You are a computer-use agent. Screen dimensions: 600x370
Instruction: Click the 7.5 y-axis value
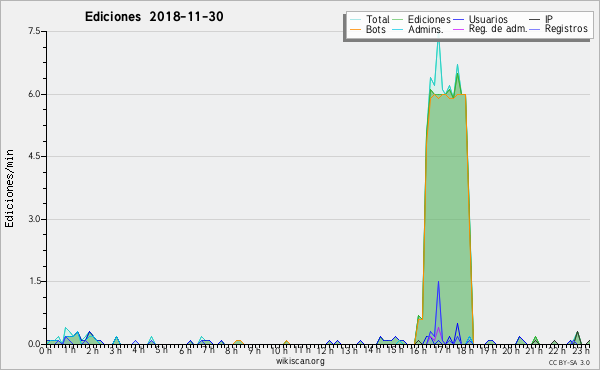point(34,31)
